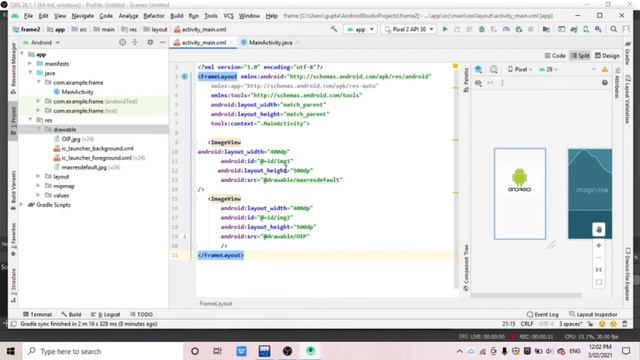
Task: Expand the mipmap folder
Action: click(x=38, y=186)
